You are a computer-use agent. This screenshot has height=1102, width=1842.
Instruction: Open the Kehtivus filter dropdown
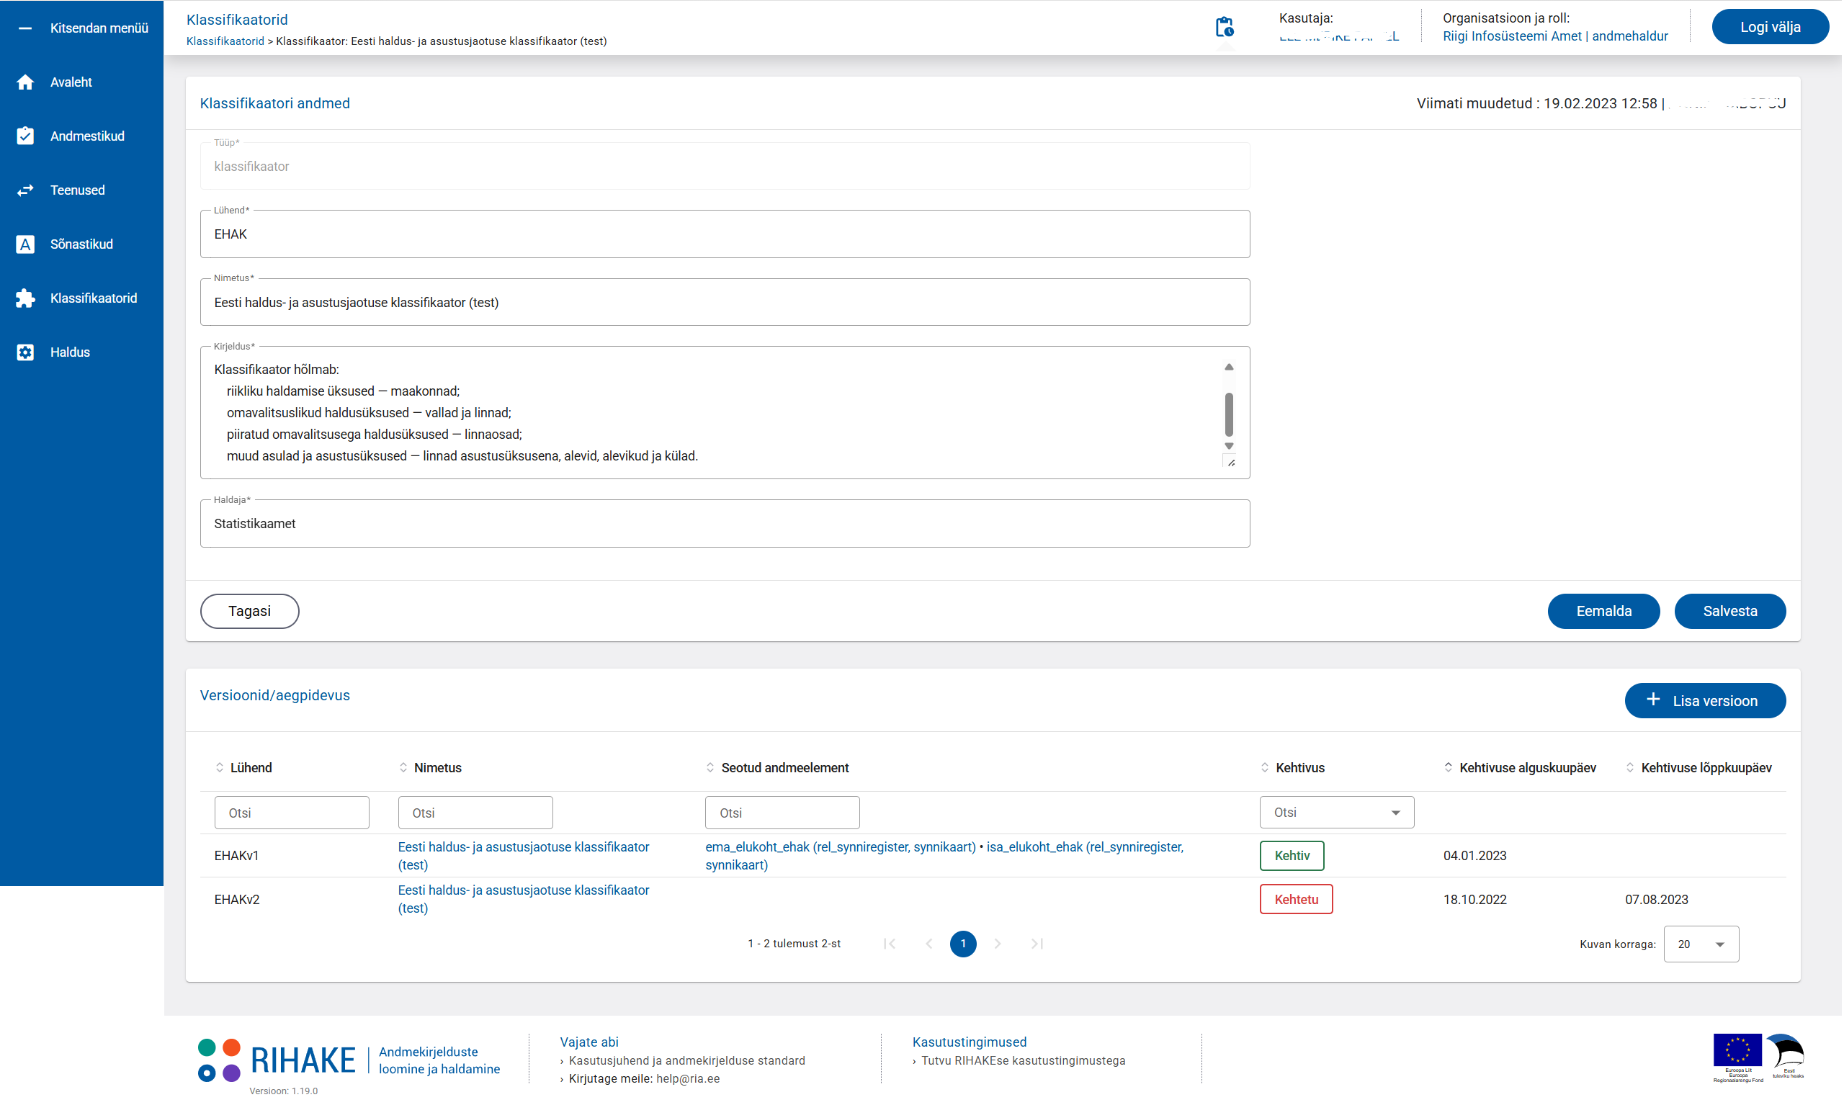click(1336, 813)
